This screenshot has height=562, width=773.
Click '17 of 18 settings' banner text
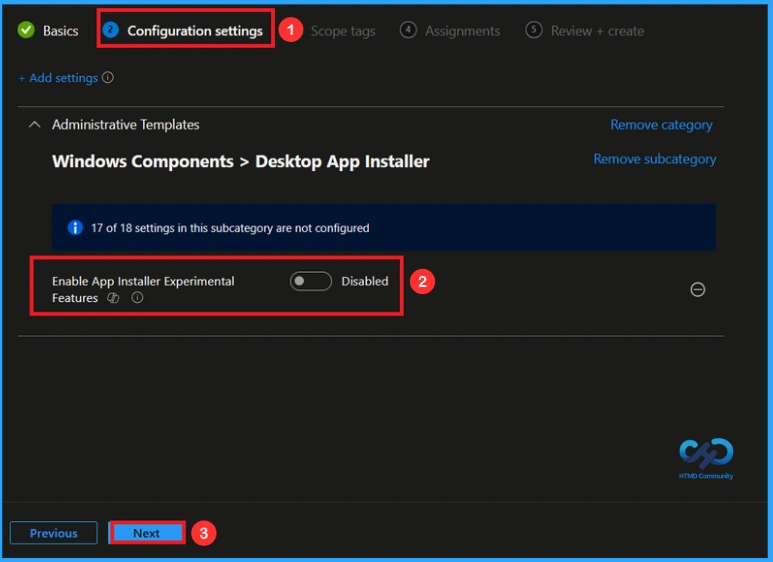[230, 228]
